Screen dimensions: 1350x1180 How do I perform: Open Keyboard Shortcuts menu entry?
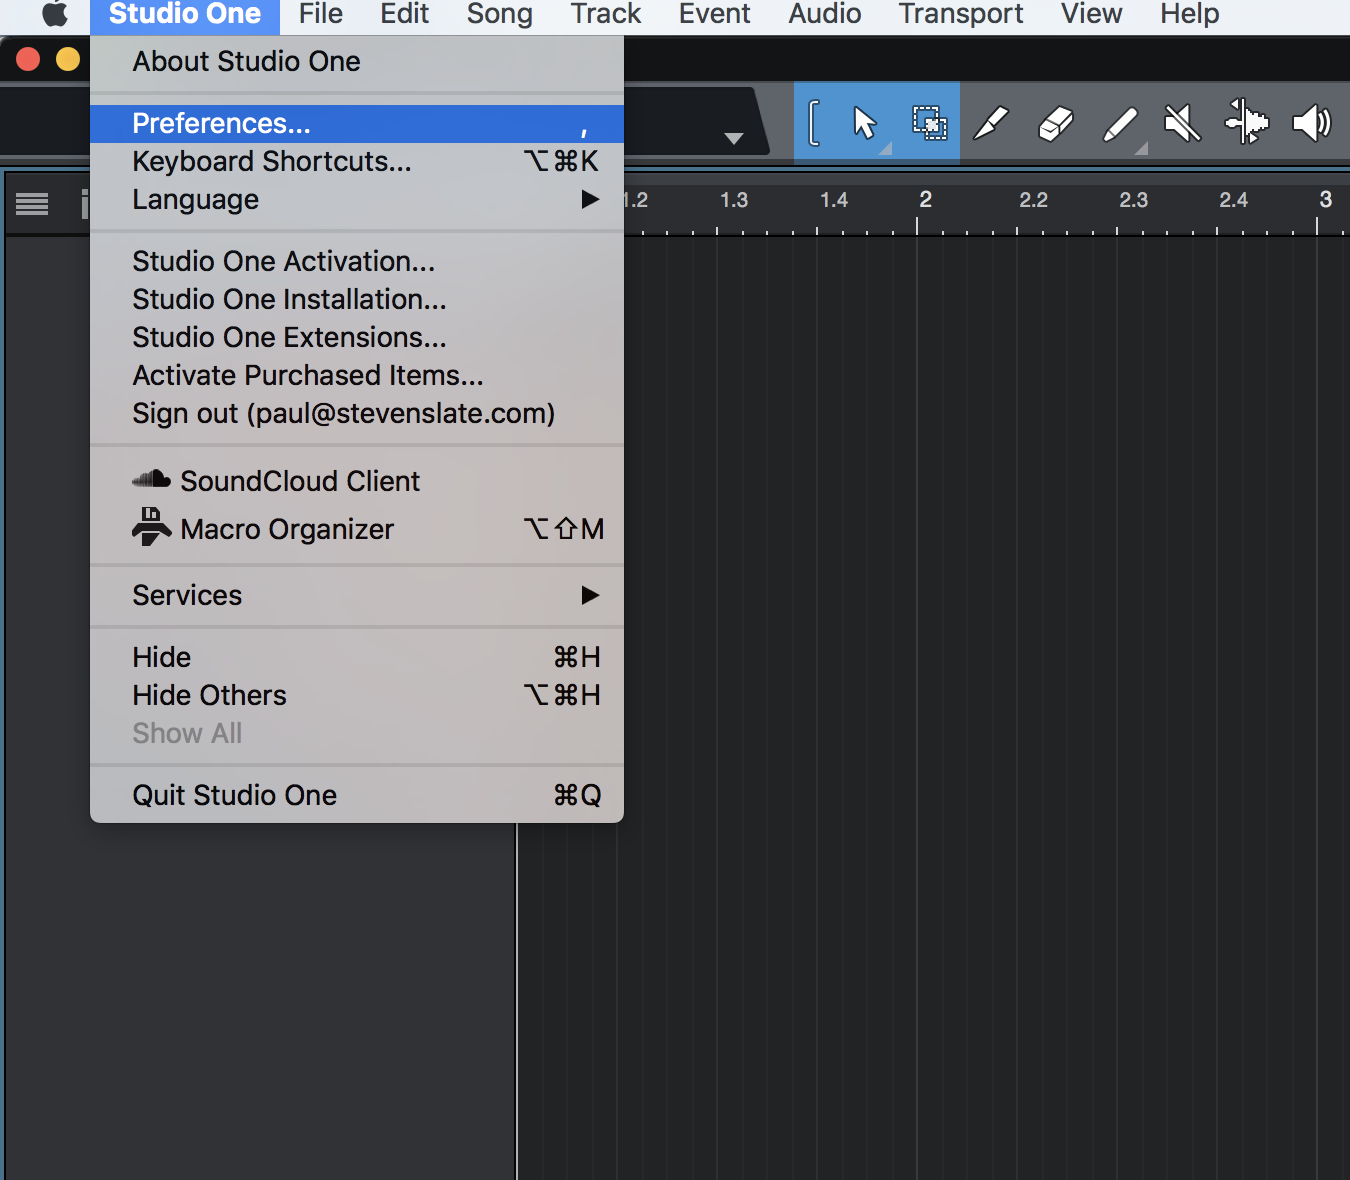coord(357,161)
